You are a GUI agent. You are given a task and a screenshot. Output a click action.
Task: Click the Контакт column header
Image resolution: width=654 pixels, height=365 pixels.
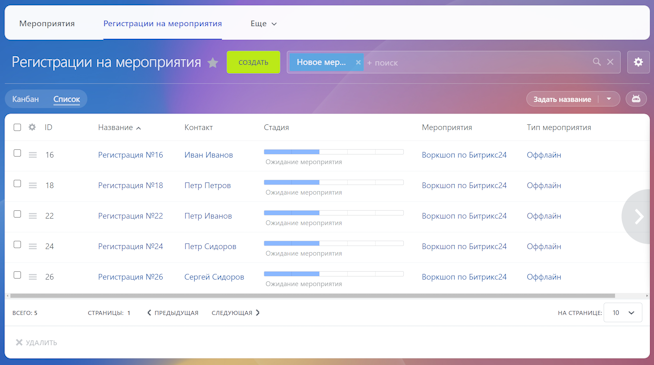[x=199, y=127]
